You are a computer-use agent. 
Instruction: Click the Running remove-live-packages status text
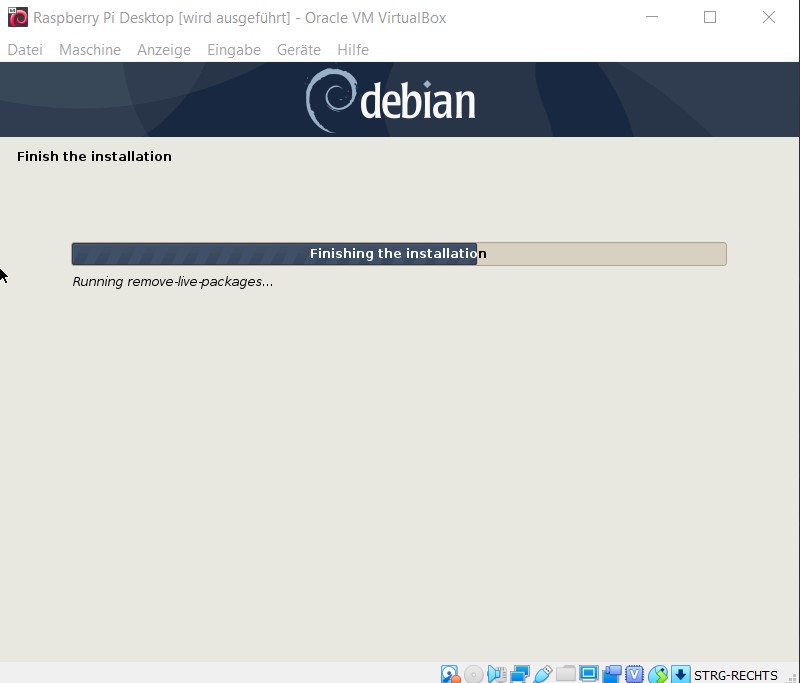172,282
